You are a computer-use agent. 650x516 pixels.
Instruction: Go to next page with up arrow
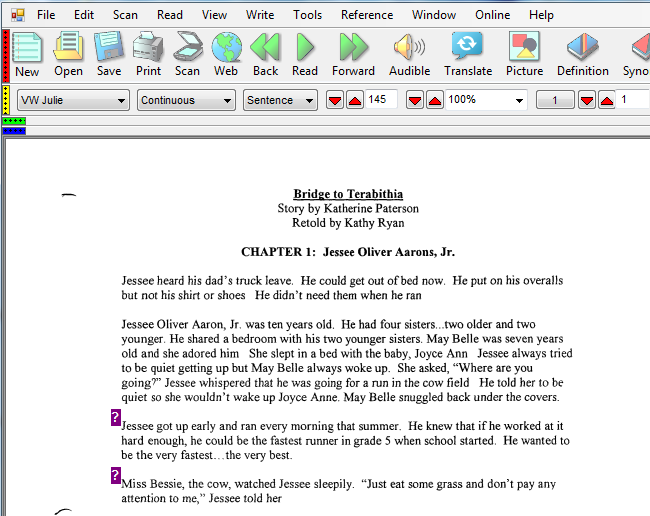click(607, 100)
